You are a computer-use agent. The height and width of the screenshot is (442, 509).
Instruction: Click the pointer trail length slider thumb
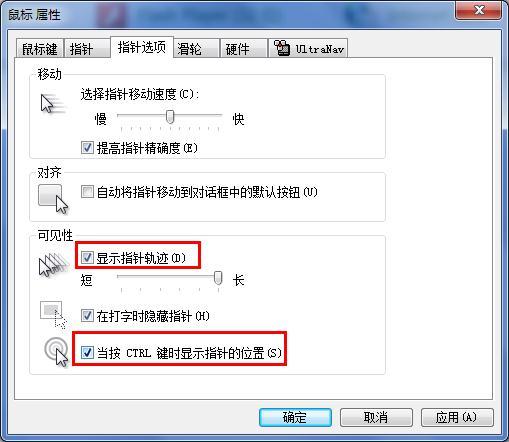tap(218, 278)
